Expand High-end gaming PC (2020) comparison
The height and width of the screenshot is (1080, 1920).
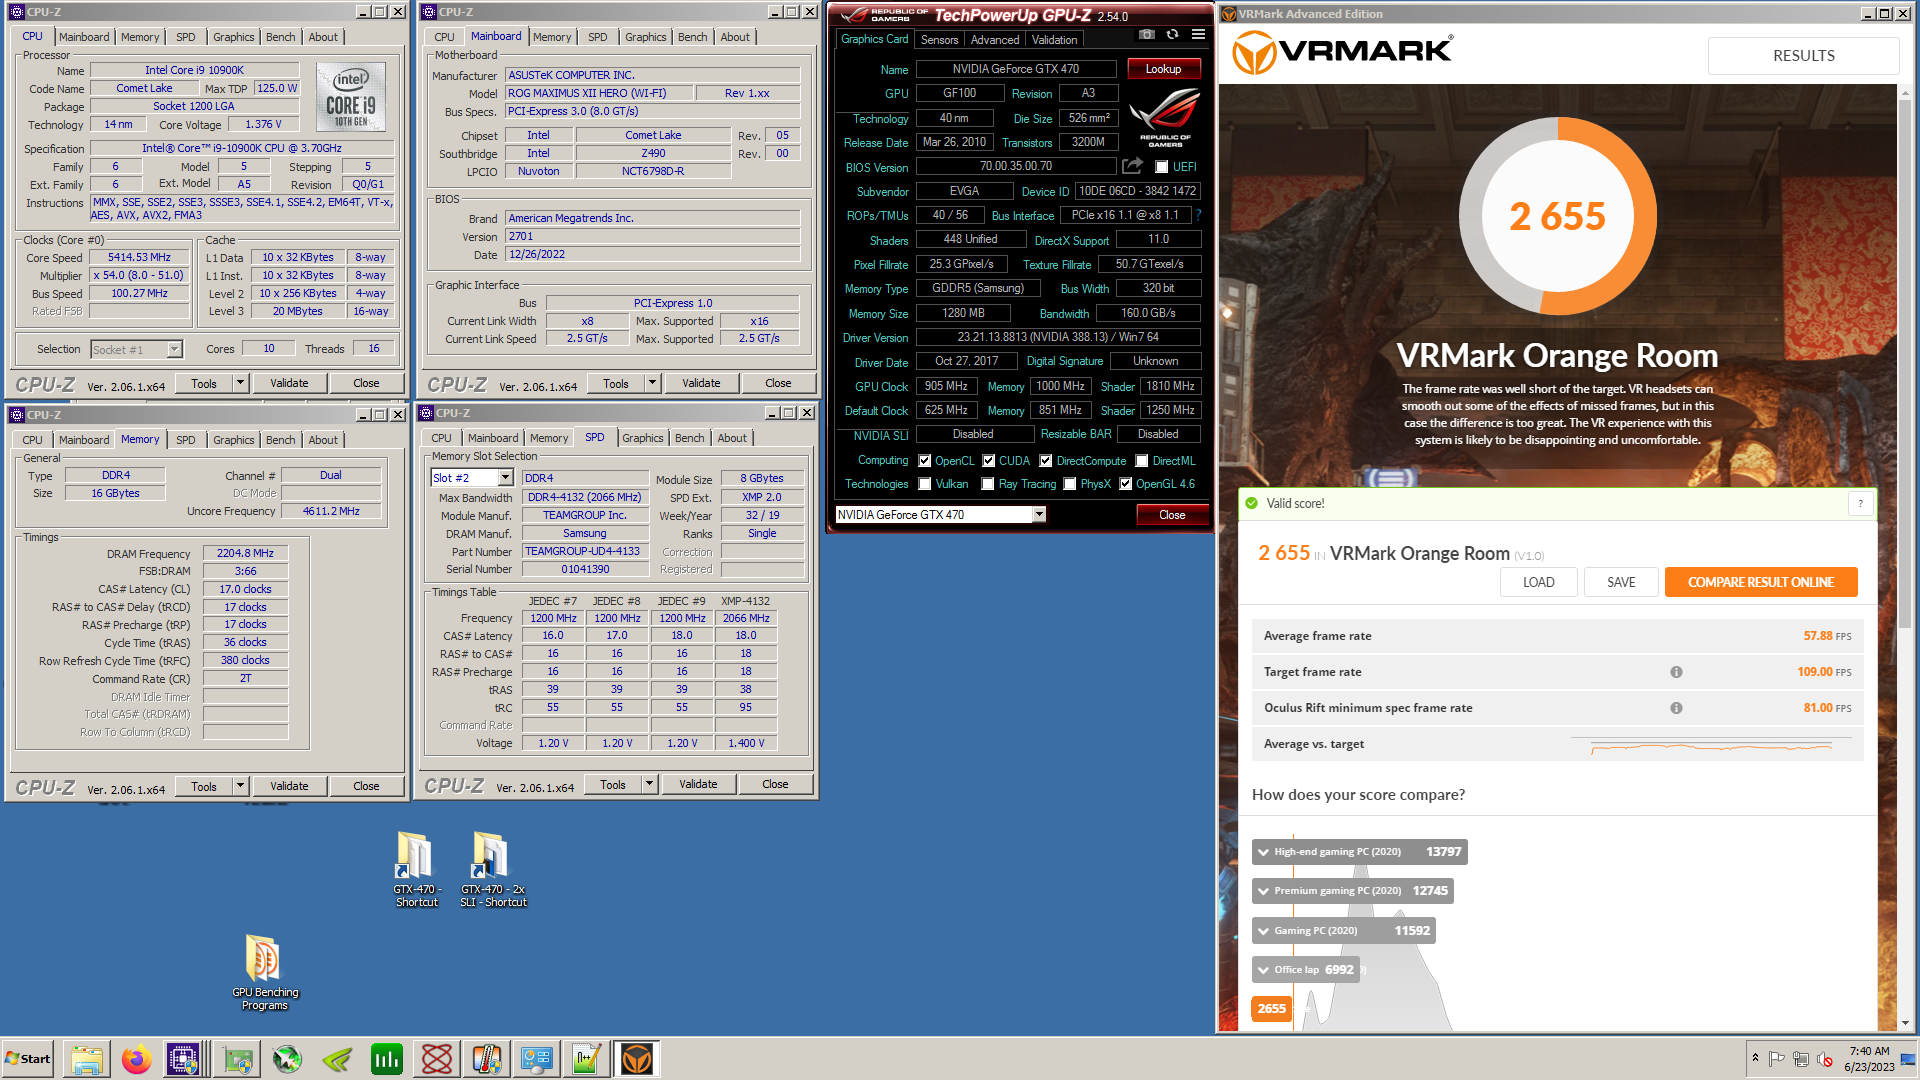click(1359, 852)
